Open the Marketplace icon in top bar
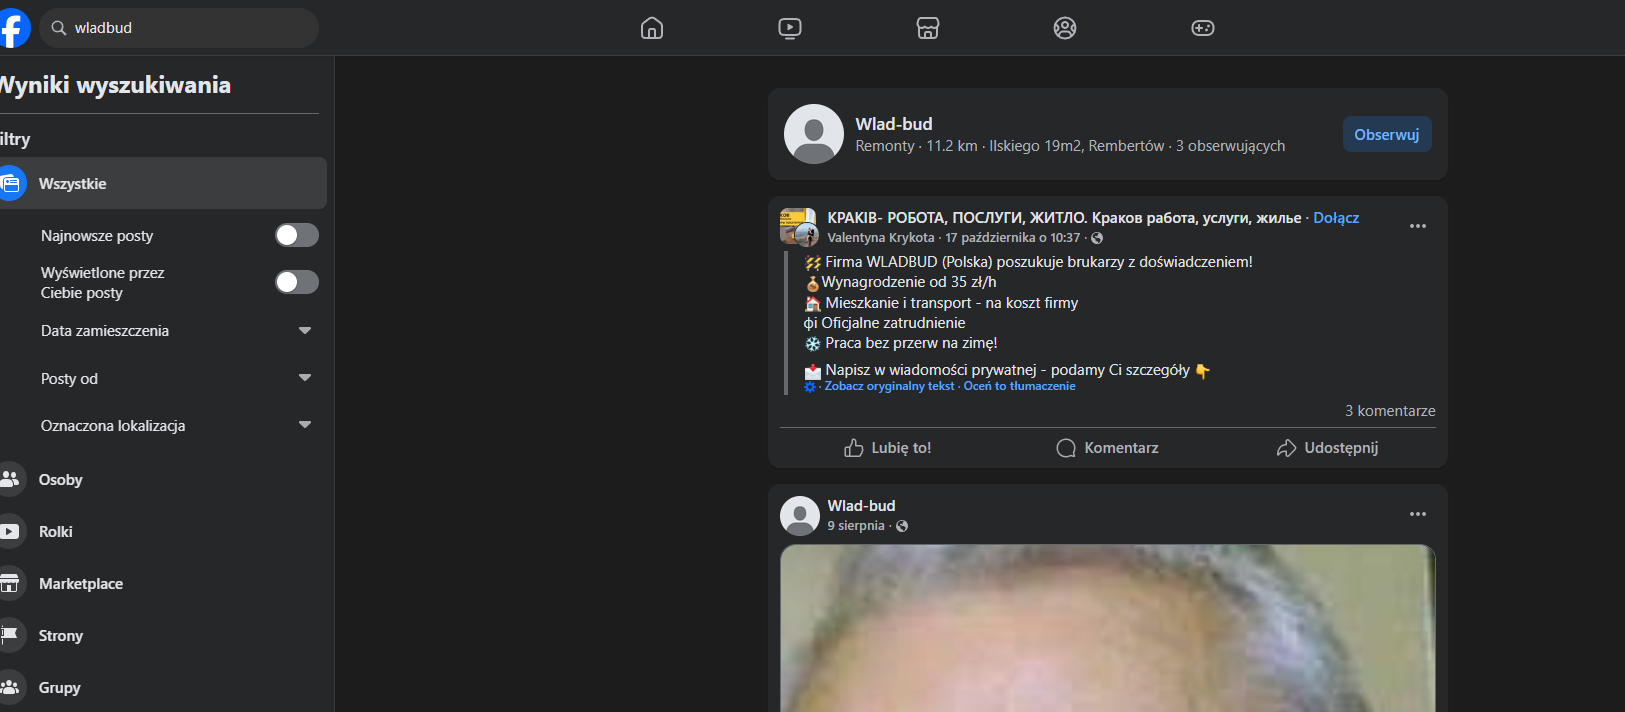 (928, 28)
